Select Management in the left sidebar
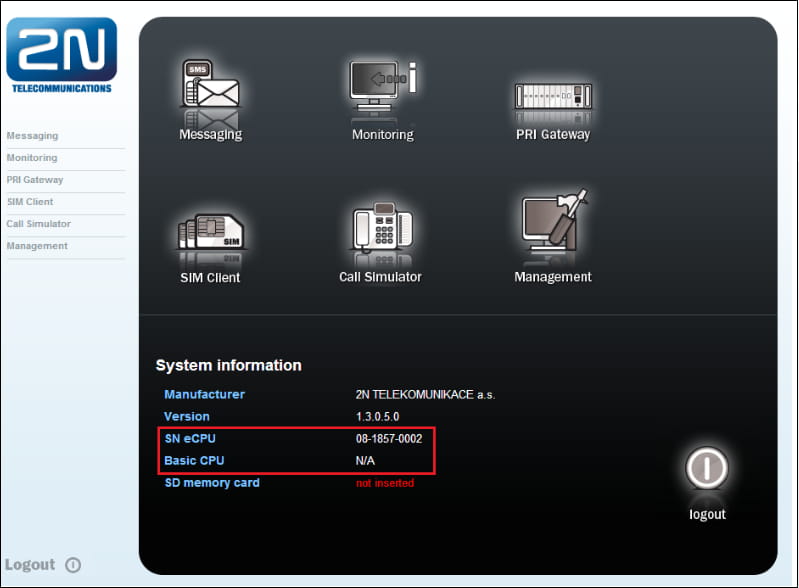Screen dimensions: 799x588 (x=37, y=246)
